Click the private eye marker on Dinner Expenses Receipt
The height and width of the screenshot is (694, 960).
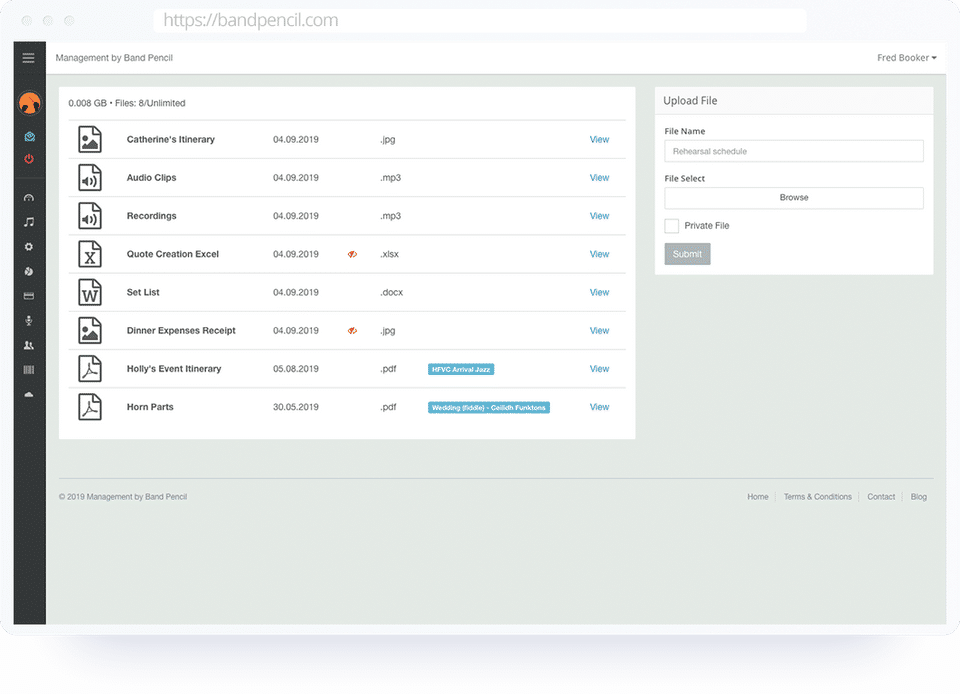click(352, 330)
